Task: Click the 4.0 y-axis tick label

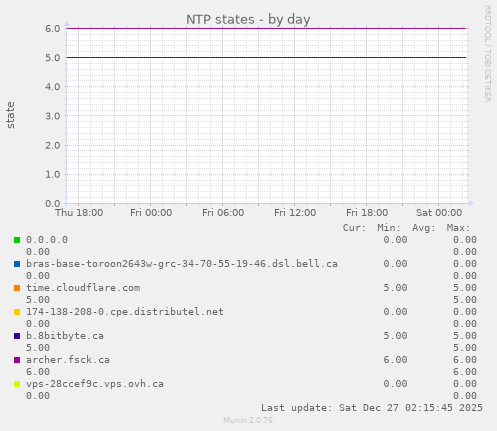Action: coord(53,87)
